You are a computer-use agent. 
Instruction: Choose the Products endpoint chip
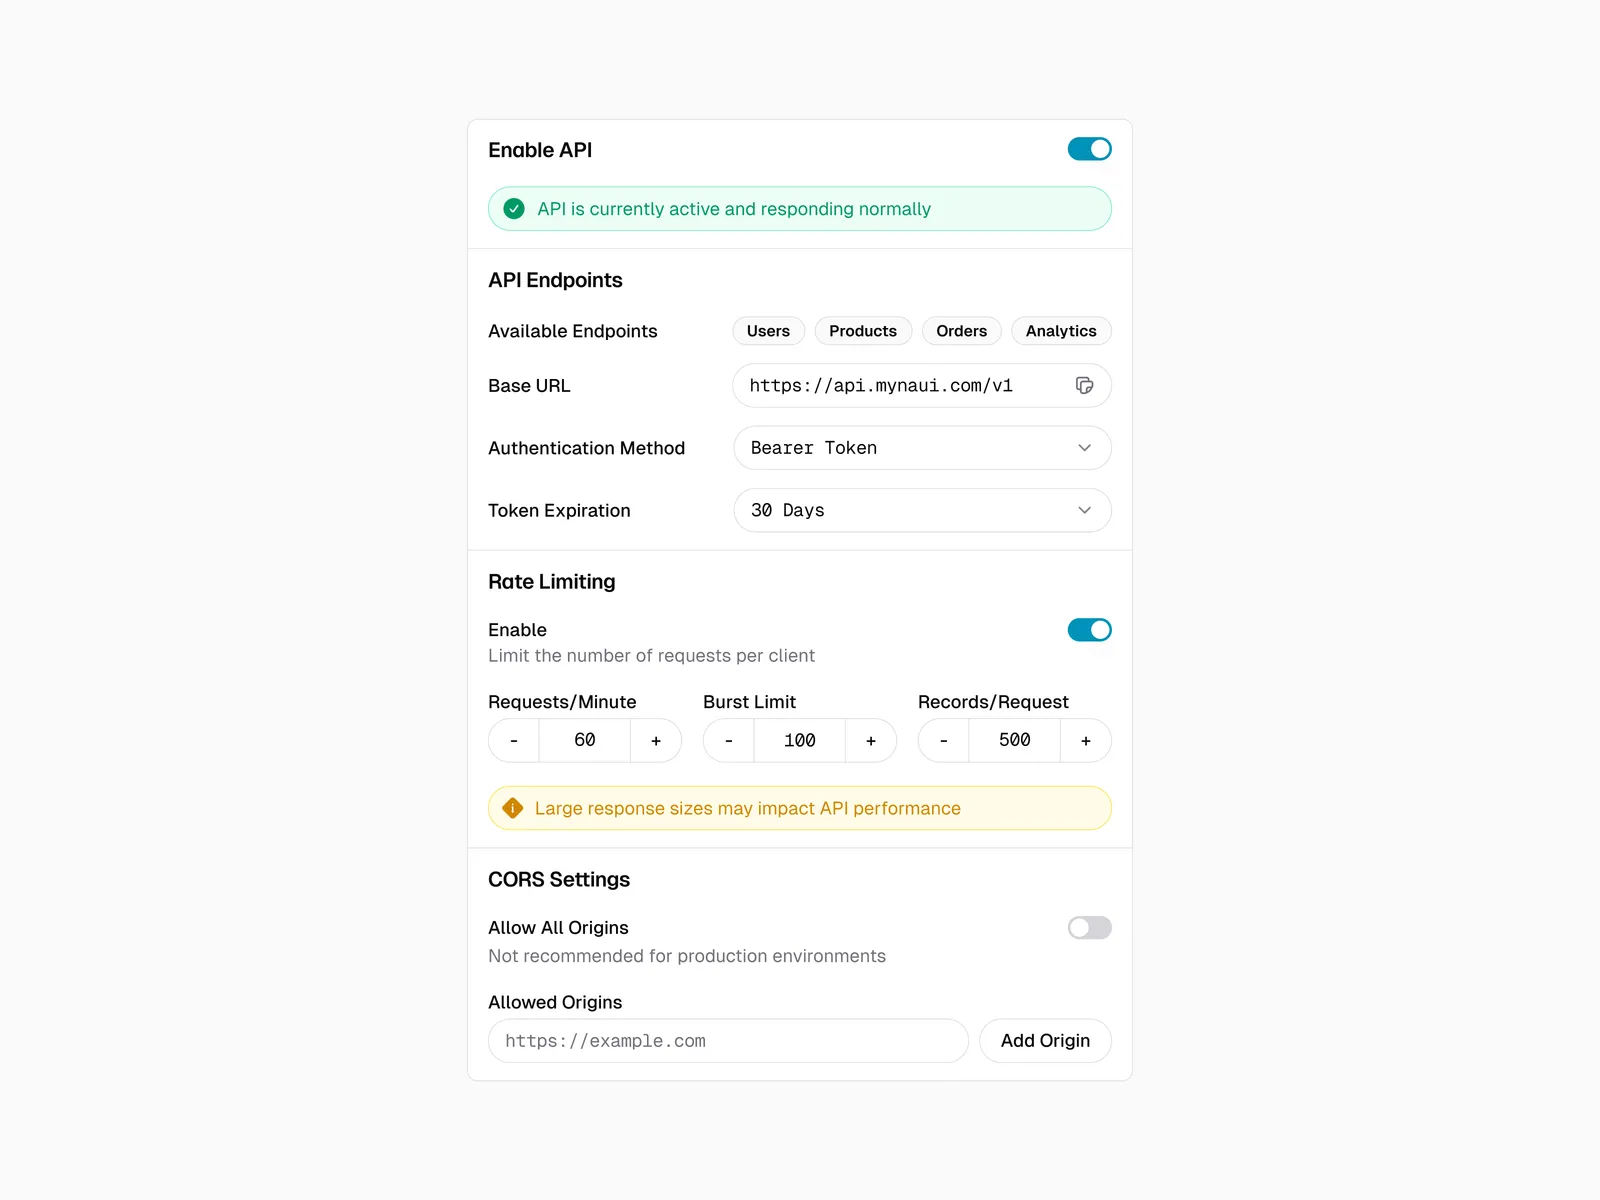(863, 331)
